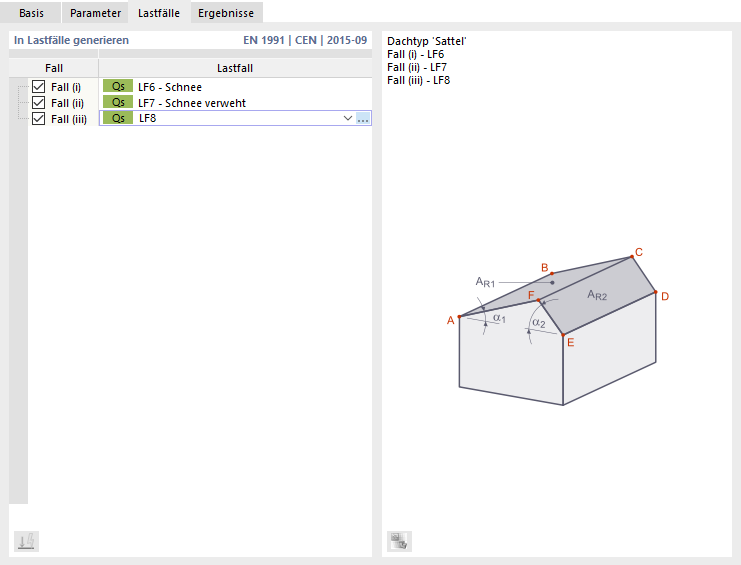Click the Qs tag next to LF7 - Schnee verweht
The width and height of the screenshot is (741, 565).
(118, 103)
